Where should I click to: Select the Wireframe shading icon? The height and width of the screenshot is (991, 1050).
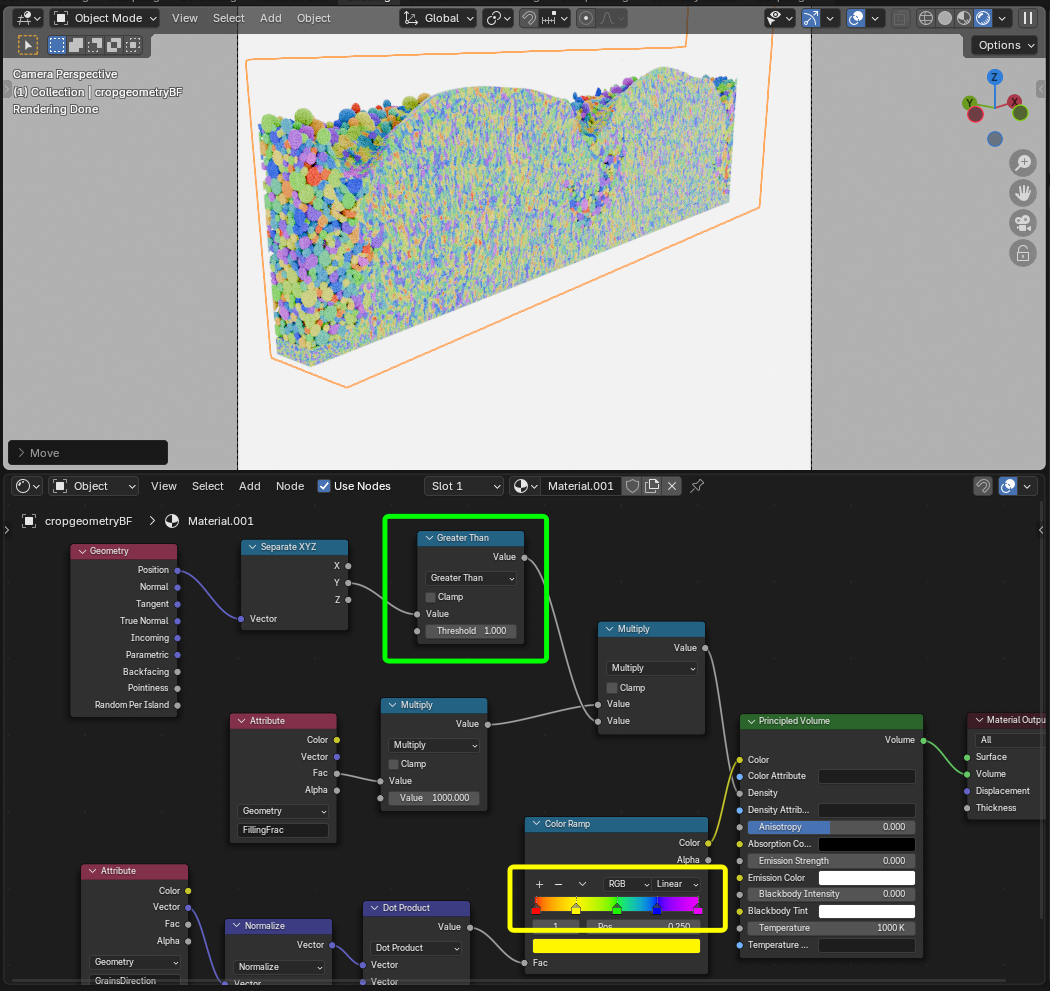coord(925,17)
